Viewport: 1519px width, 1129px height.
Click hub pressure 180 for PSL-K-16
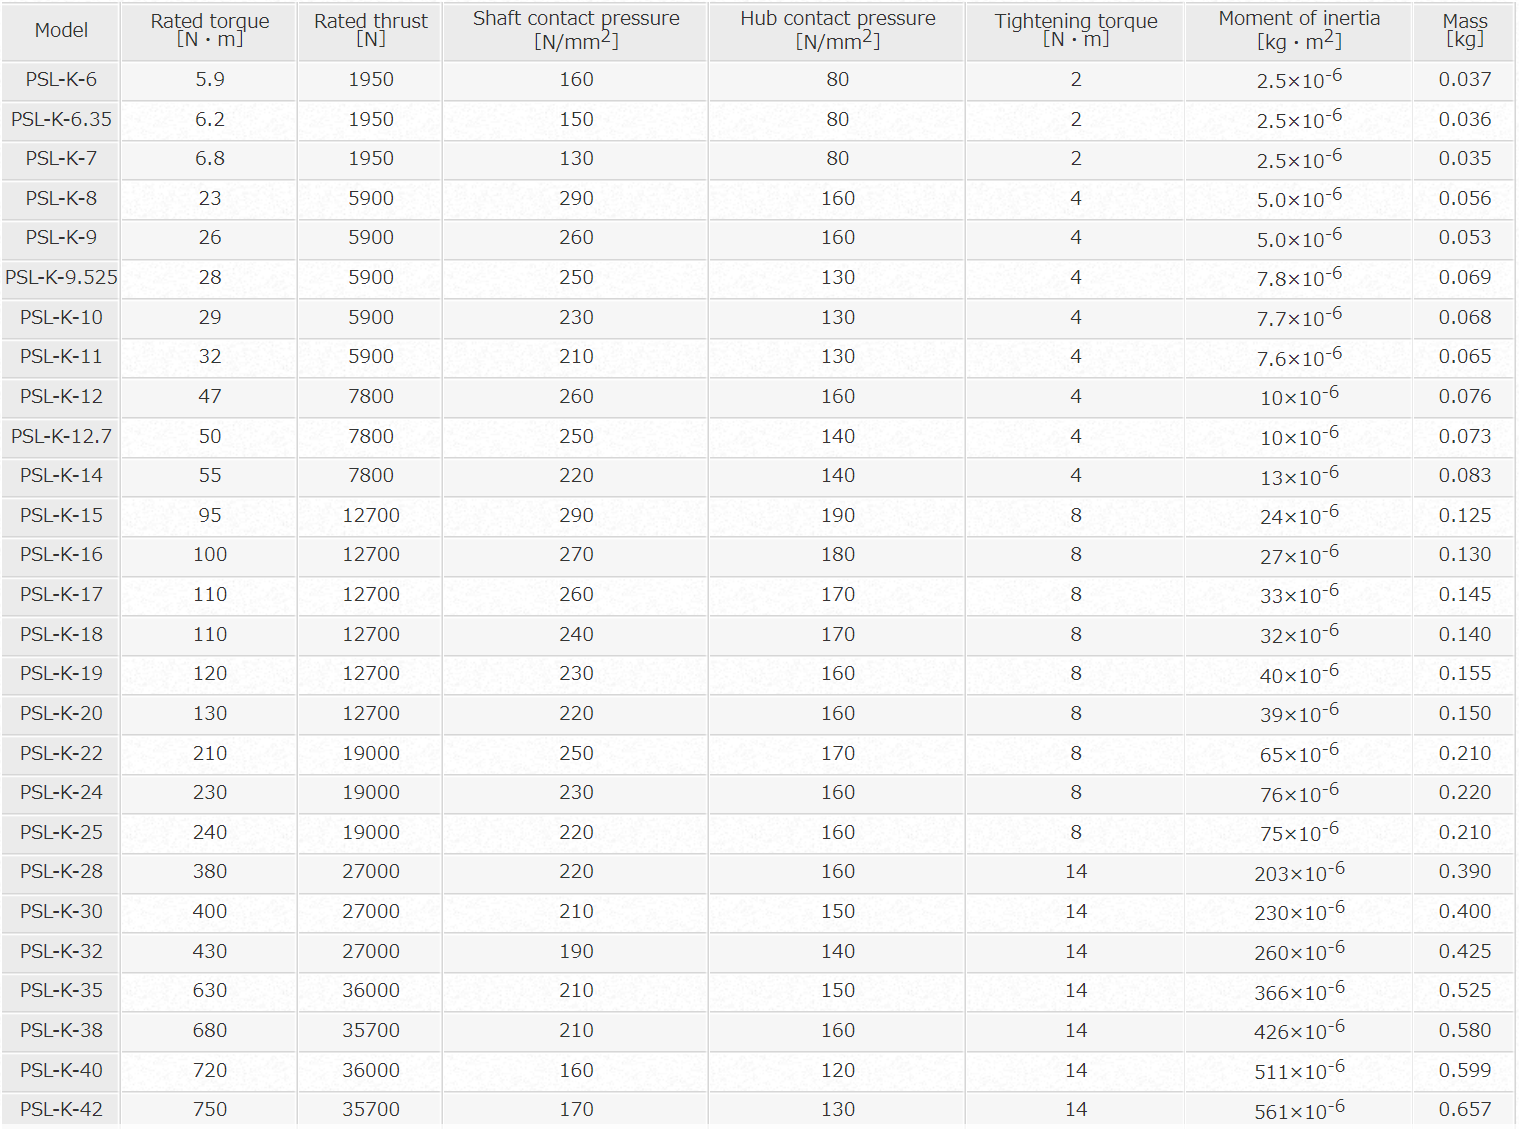pos(838,555)
